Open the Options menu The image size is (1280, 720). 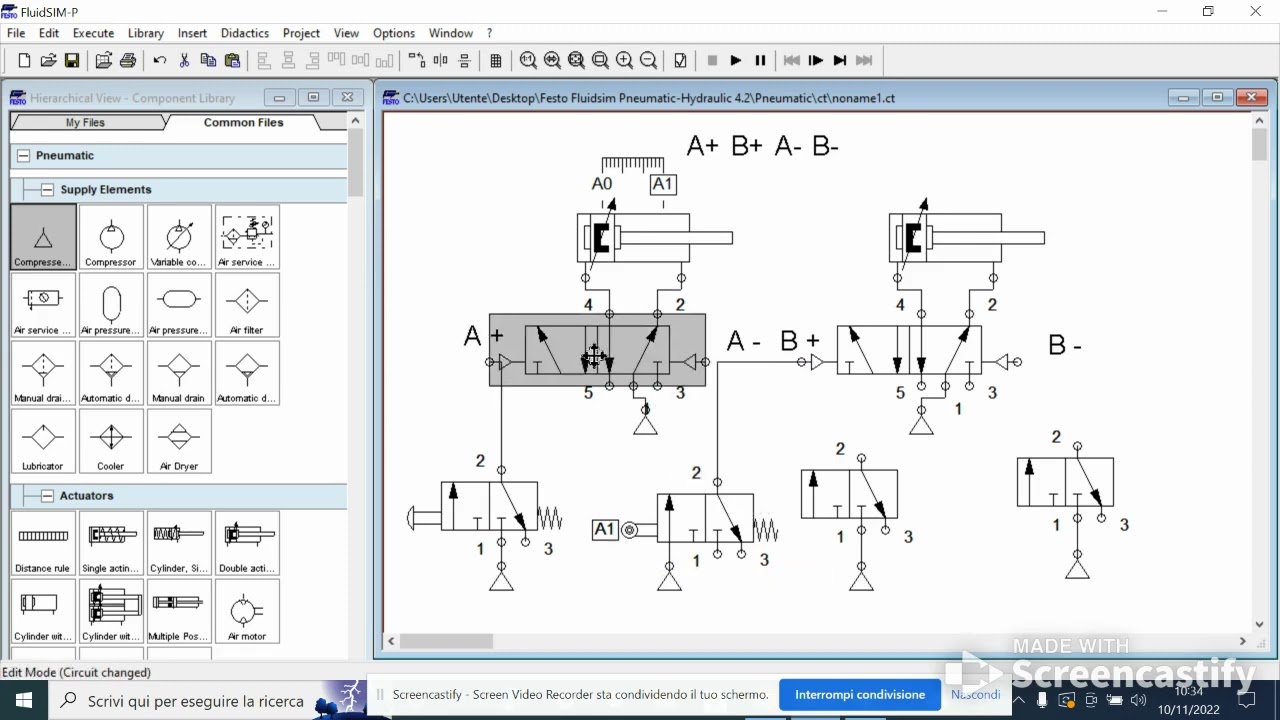point(394,33)
